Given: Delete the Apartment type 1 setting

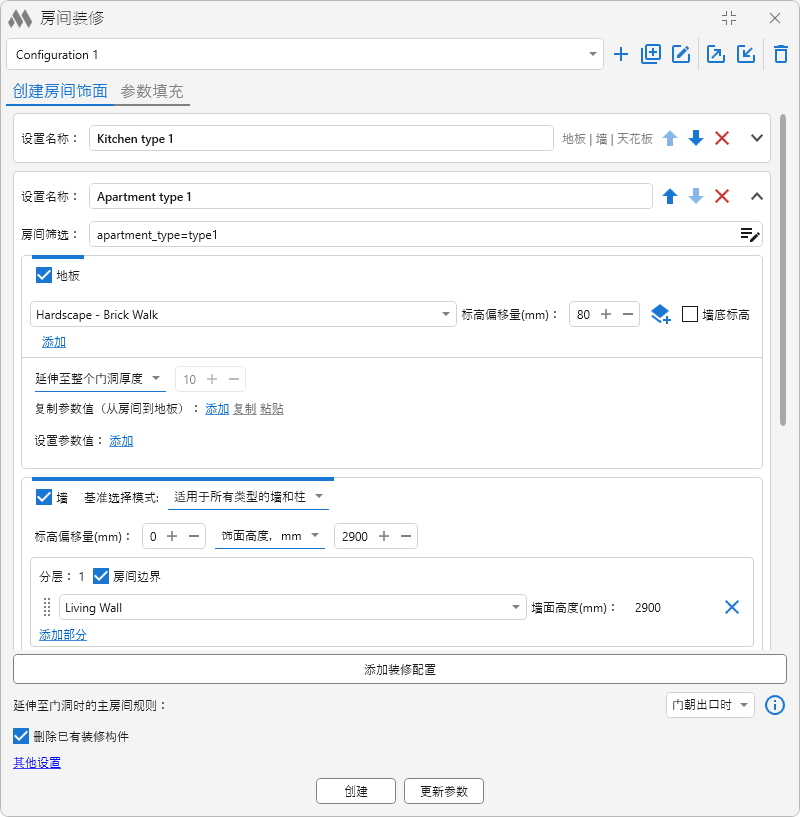Looking at the screenshot, I should click(x=722, y=196).
